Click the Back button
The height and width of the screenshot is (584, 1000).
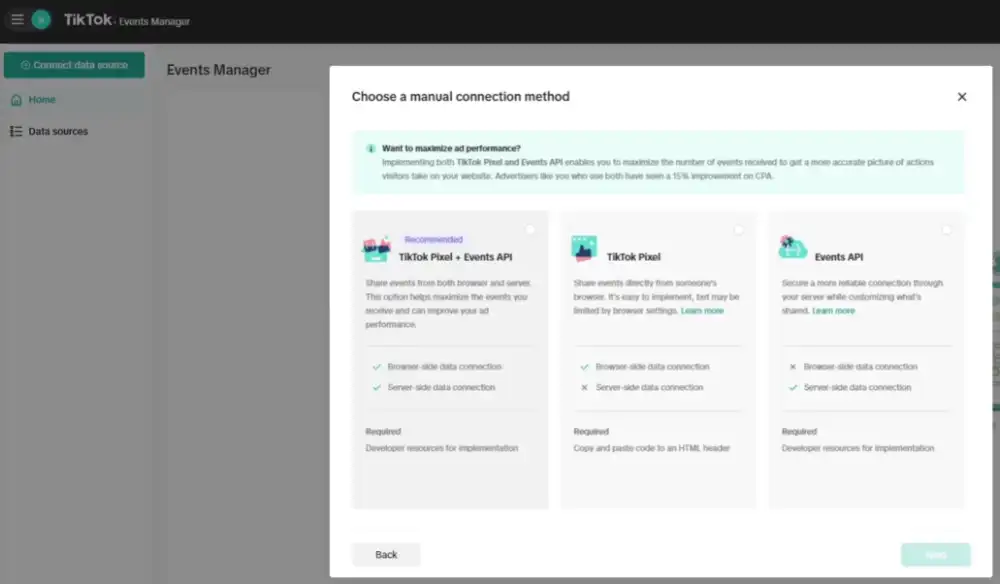tap(386, 555)
